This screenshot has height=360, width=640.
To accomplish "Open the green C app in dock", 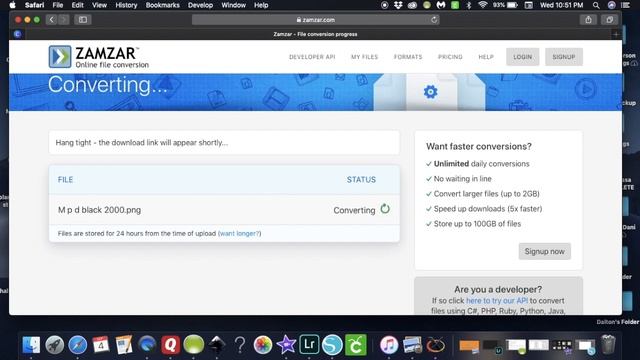I will [356, 345].
